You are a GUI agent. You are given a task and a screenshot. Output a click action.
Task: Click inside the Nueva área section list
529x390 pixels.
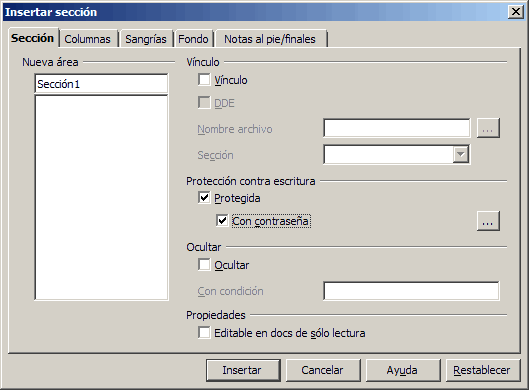coord(101,197)
